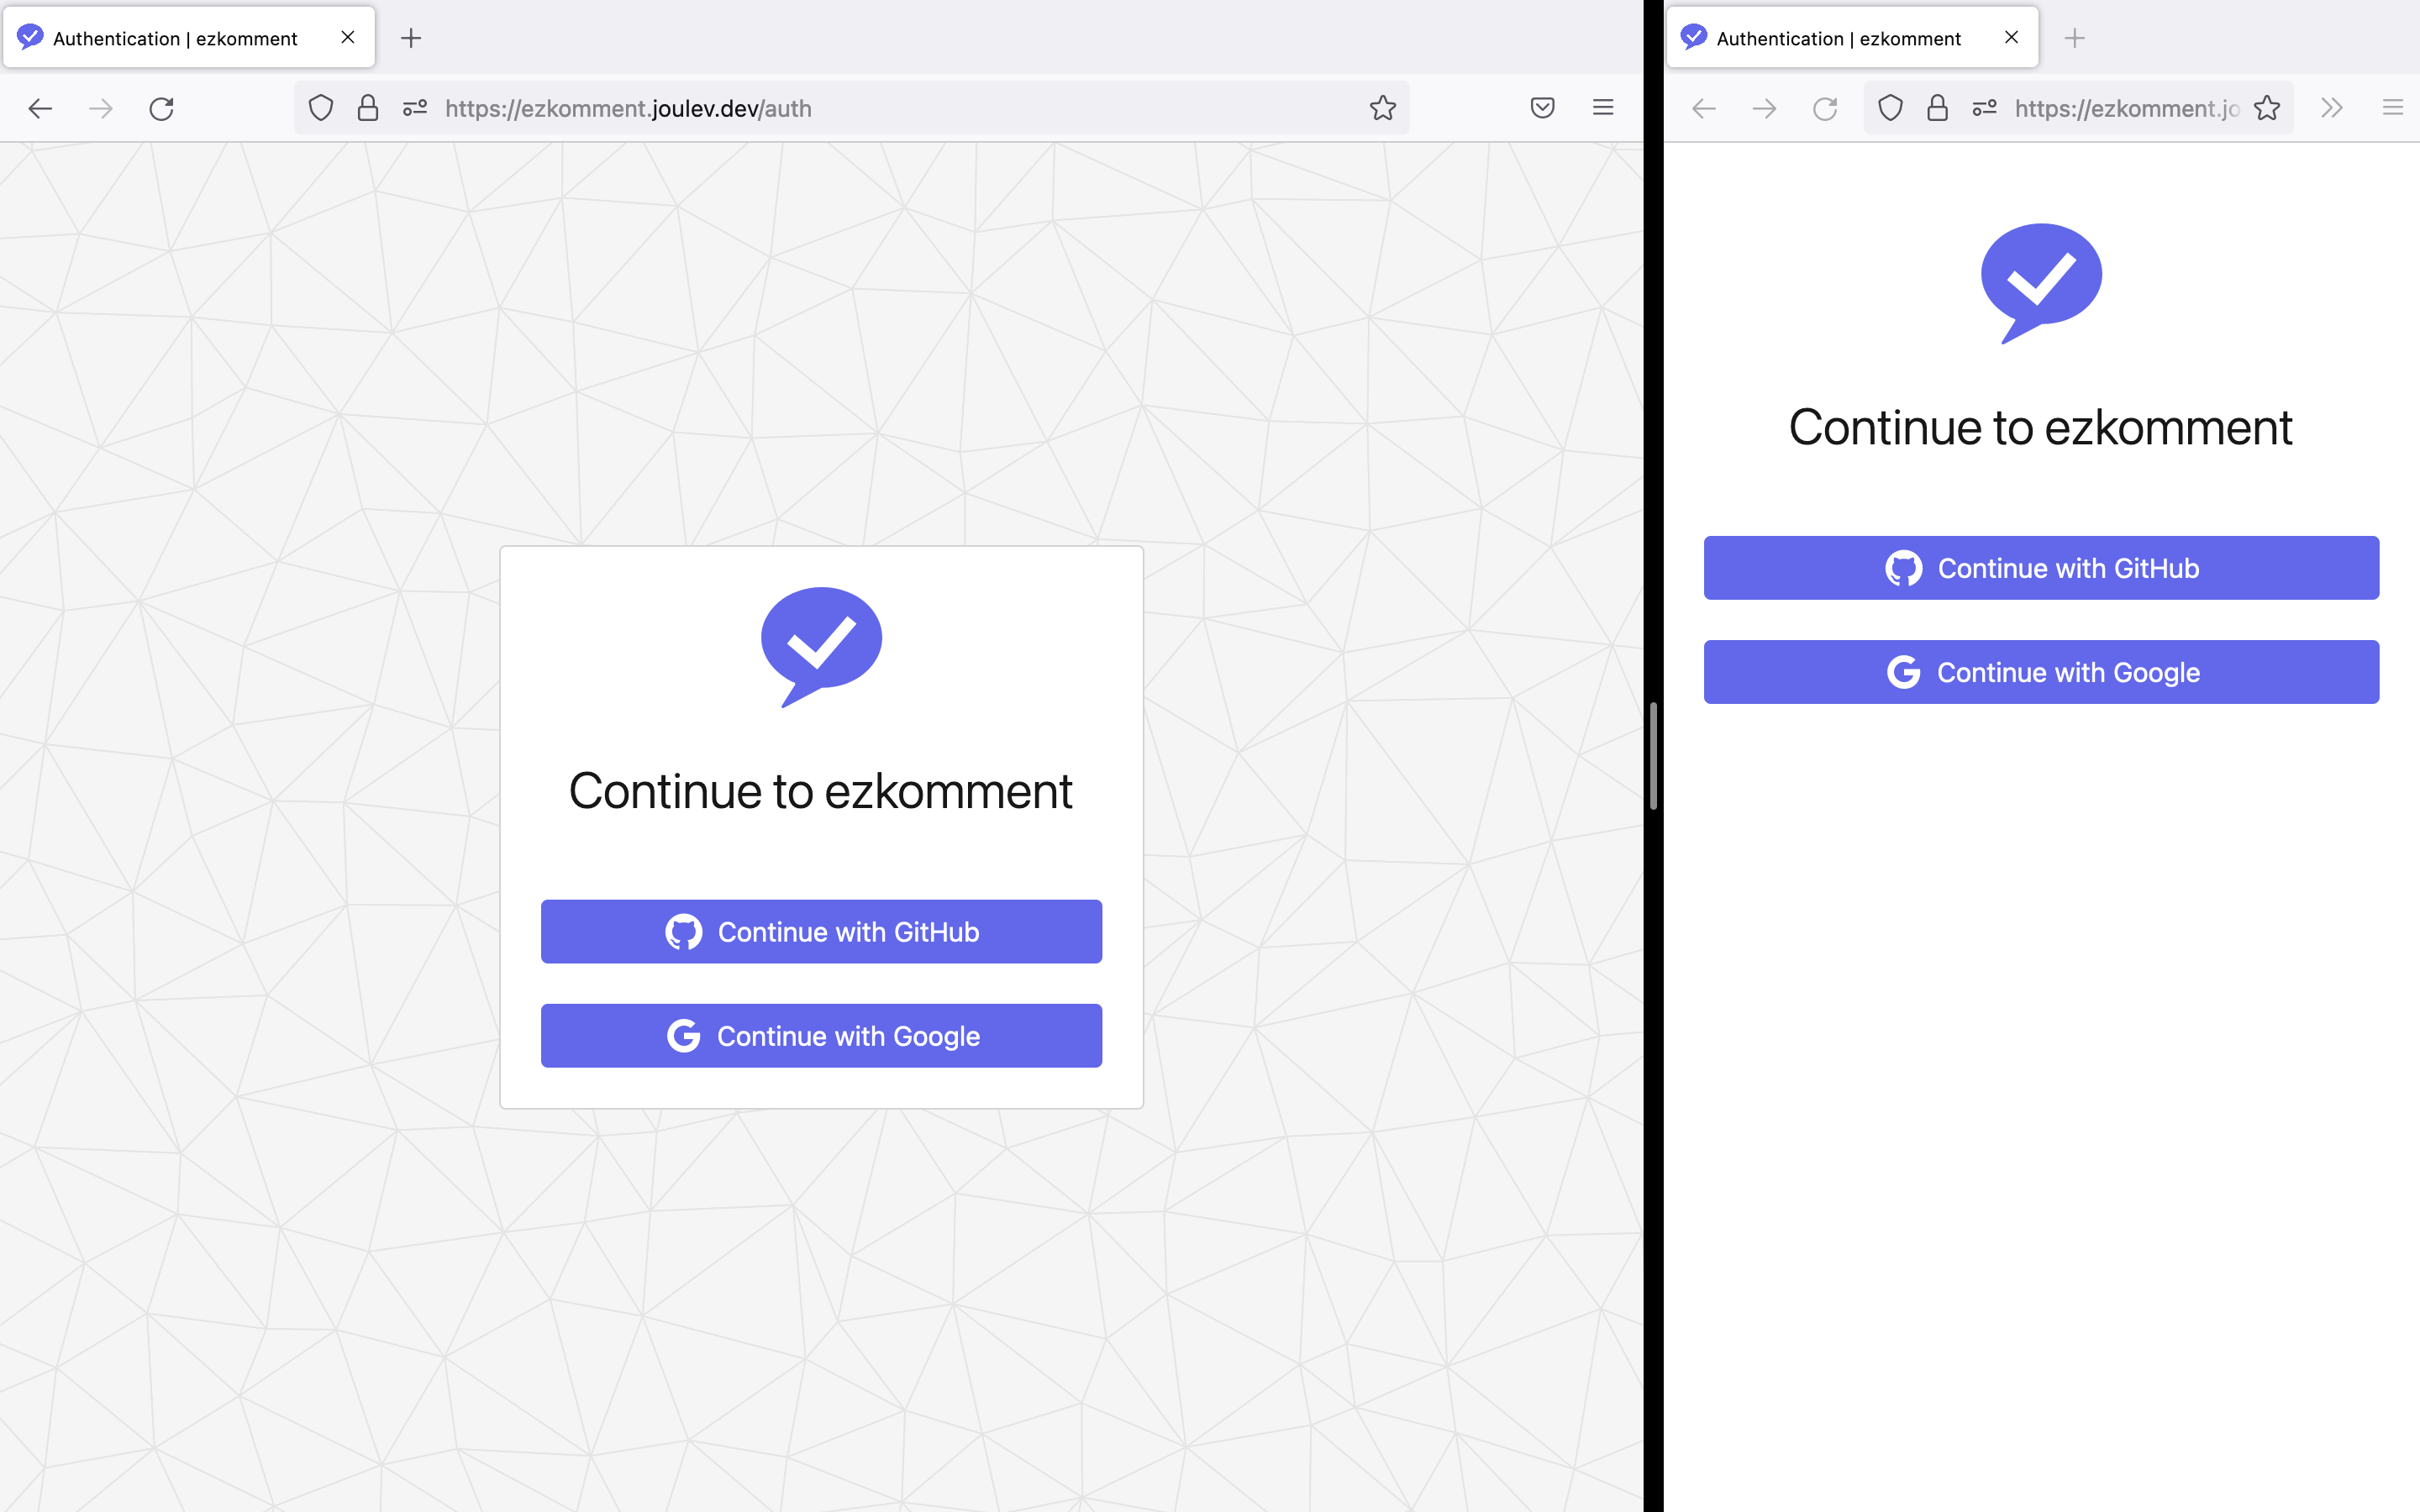The image size is (2420, 1512).
Task: Open the Firefox application menu
Action: point(1604,108)
